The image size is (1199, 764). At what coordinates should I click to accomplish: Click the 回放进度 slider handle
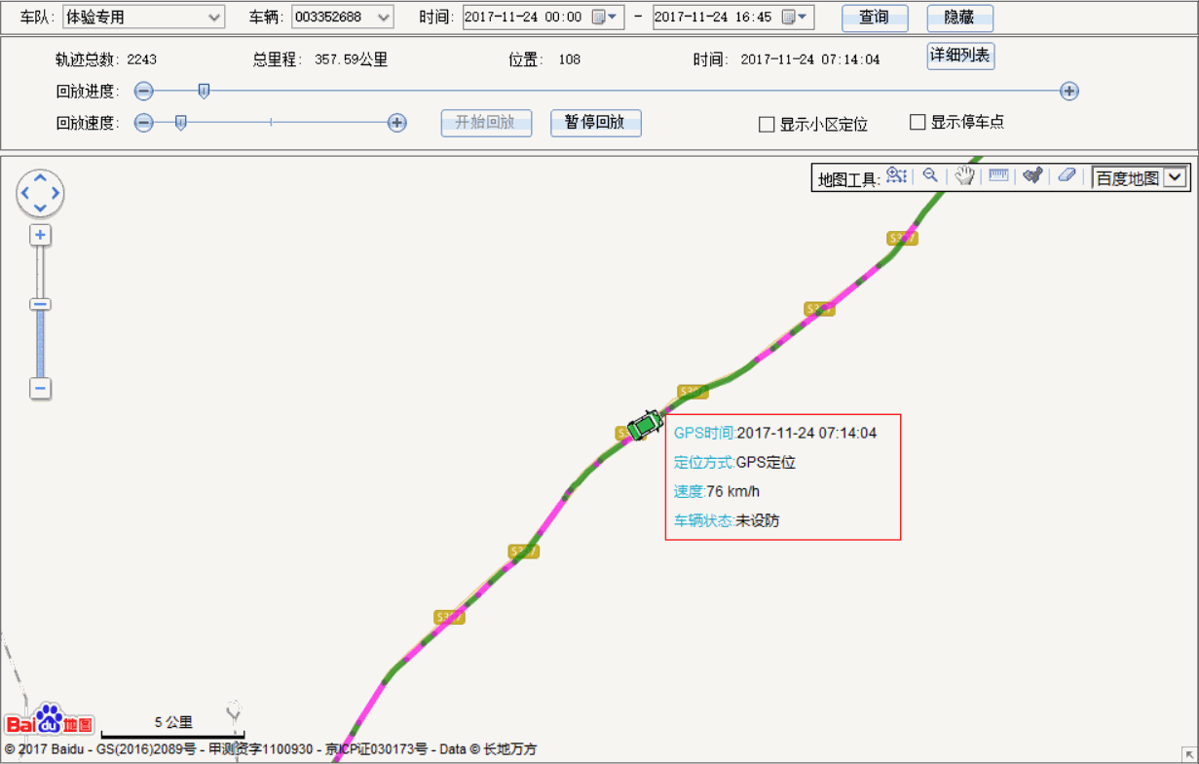204,91
